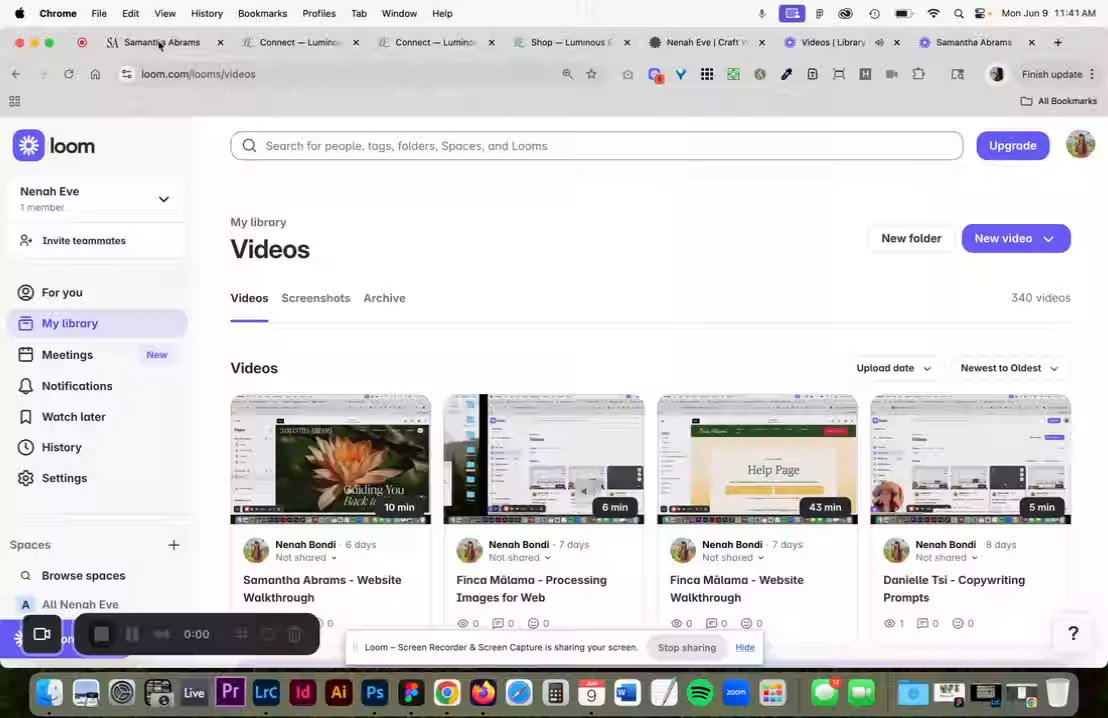Open Firefox from the dock
The height and width of the screenshot is (718, 1108).
483,693
